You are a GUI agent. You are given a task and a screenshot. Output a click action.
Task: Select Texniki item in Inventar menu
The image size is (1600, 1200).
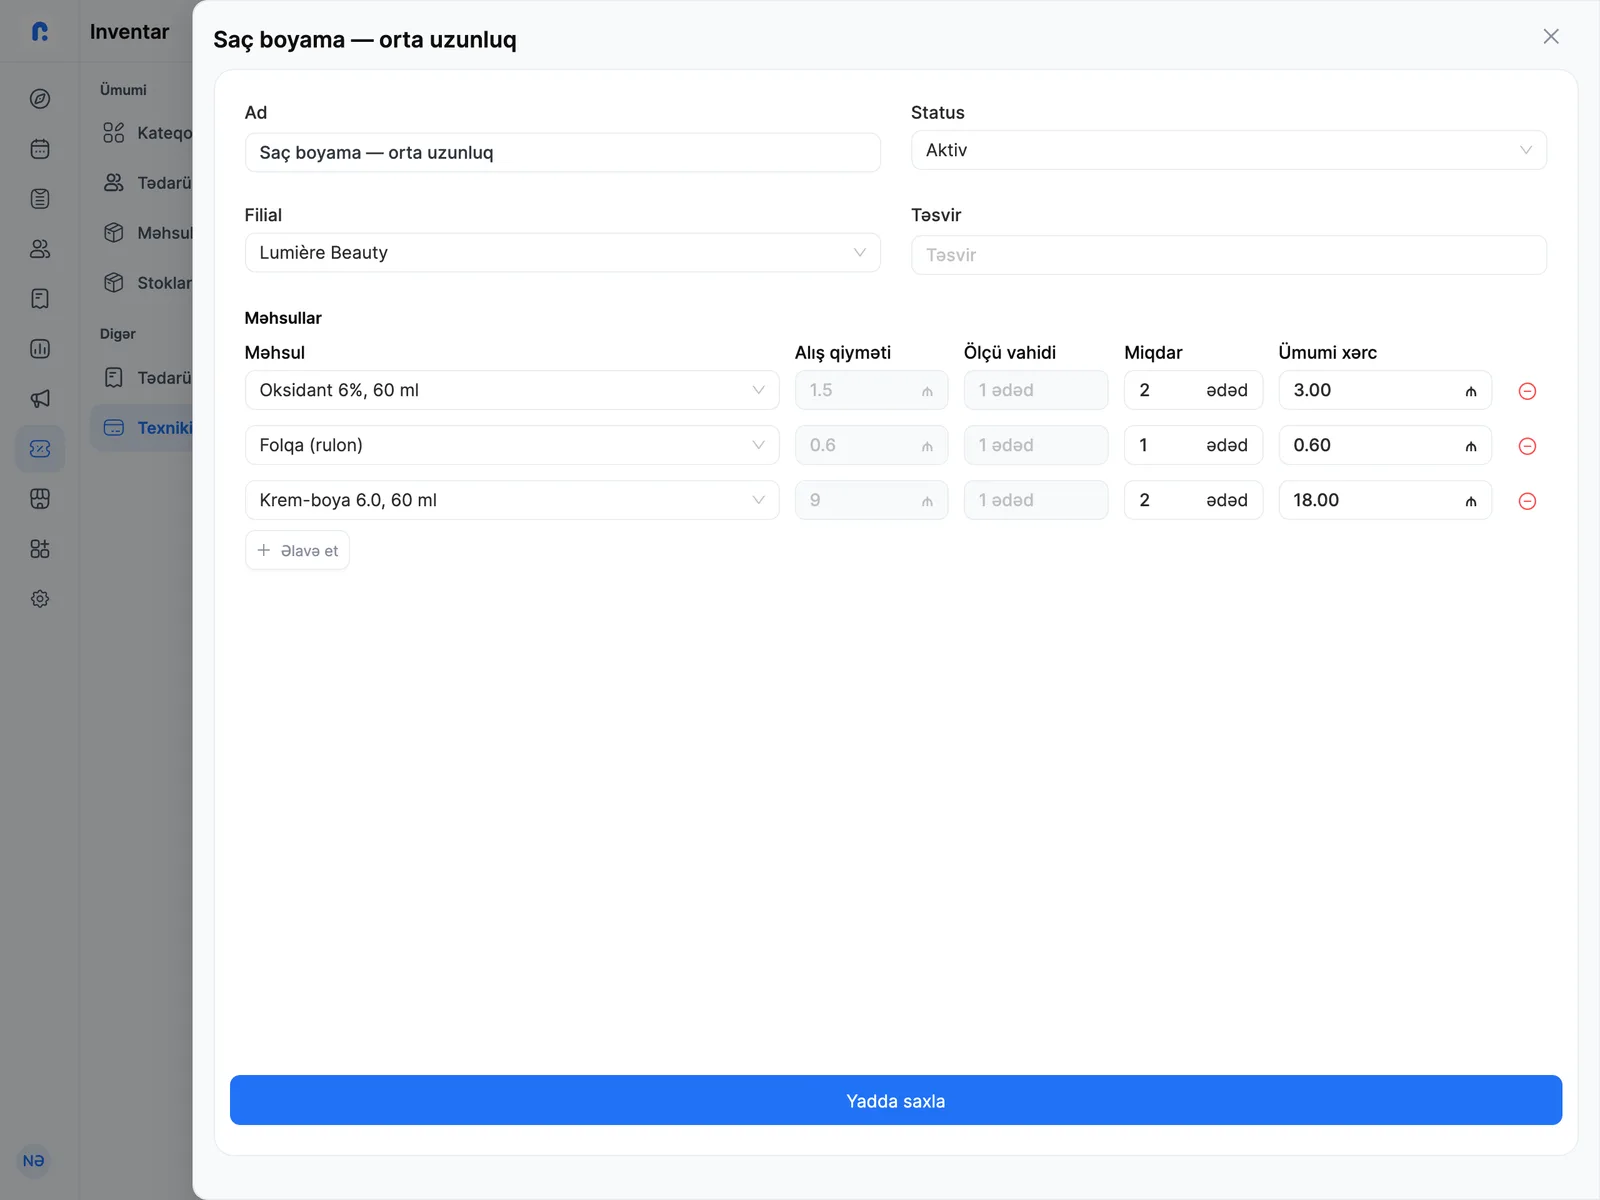[142, 428]
